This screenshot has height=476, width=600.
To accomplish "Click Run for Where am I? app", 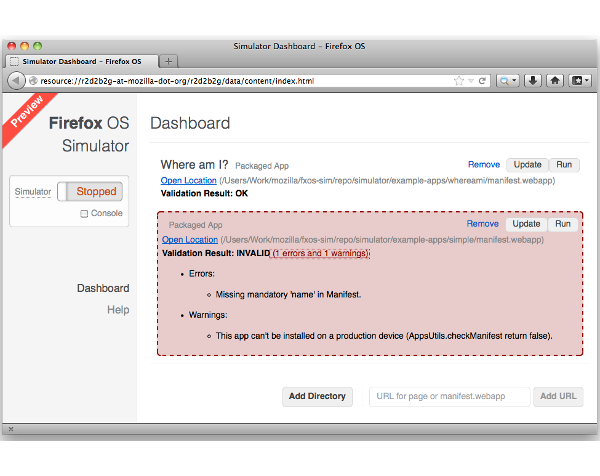I will 564,164.
